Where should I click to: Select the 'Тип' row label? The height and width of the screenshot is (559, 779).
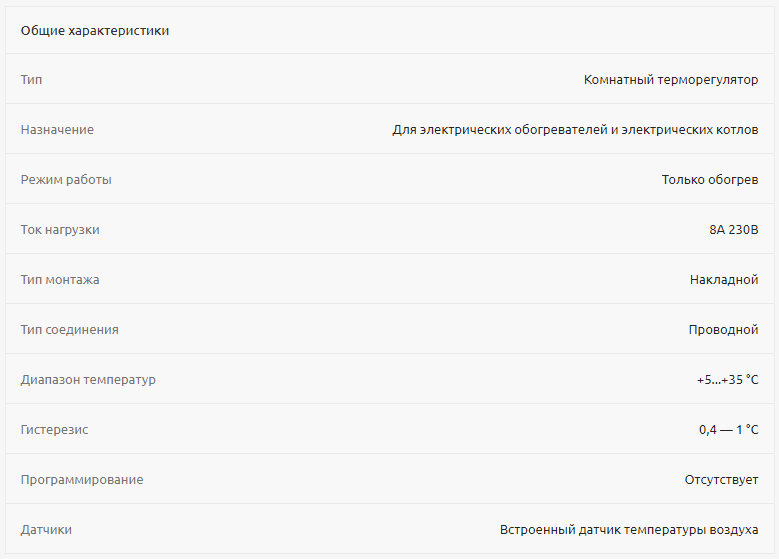[x=31, y=80]
